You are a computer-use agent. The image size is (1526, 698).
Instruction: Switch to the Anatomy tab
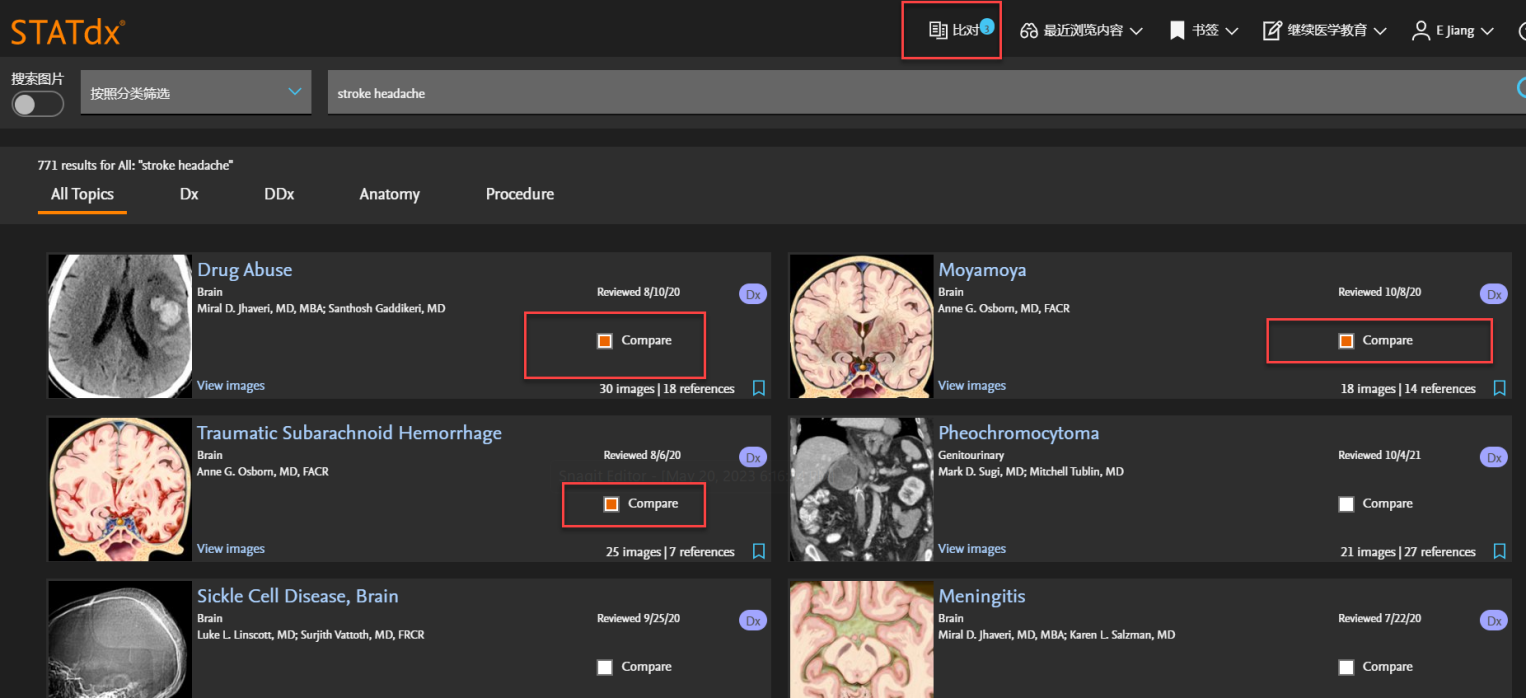(x=389, y=194)
